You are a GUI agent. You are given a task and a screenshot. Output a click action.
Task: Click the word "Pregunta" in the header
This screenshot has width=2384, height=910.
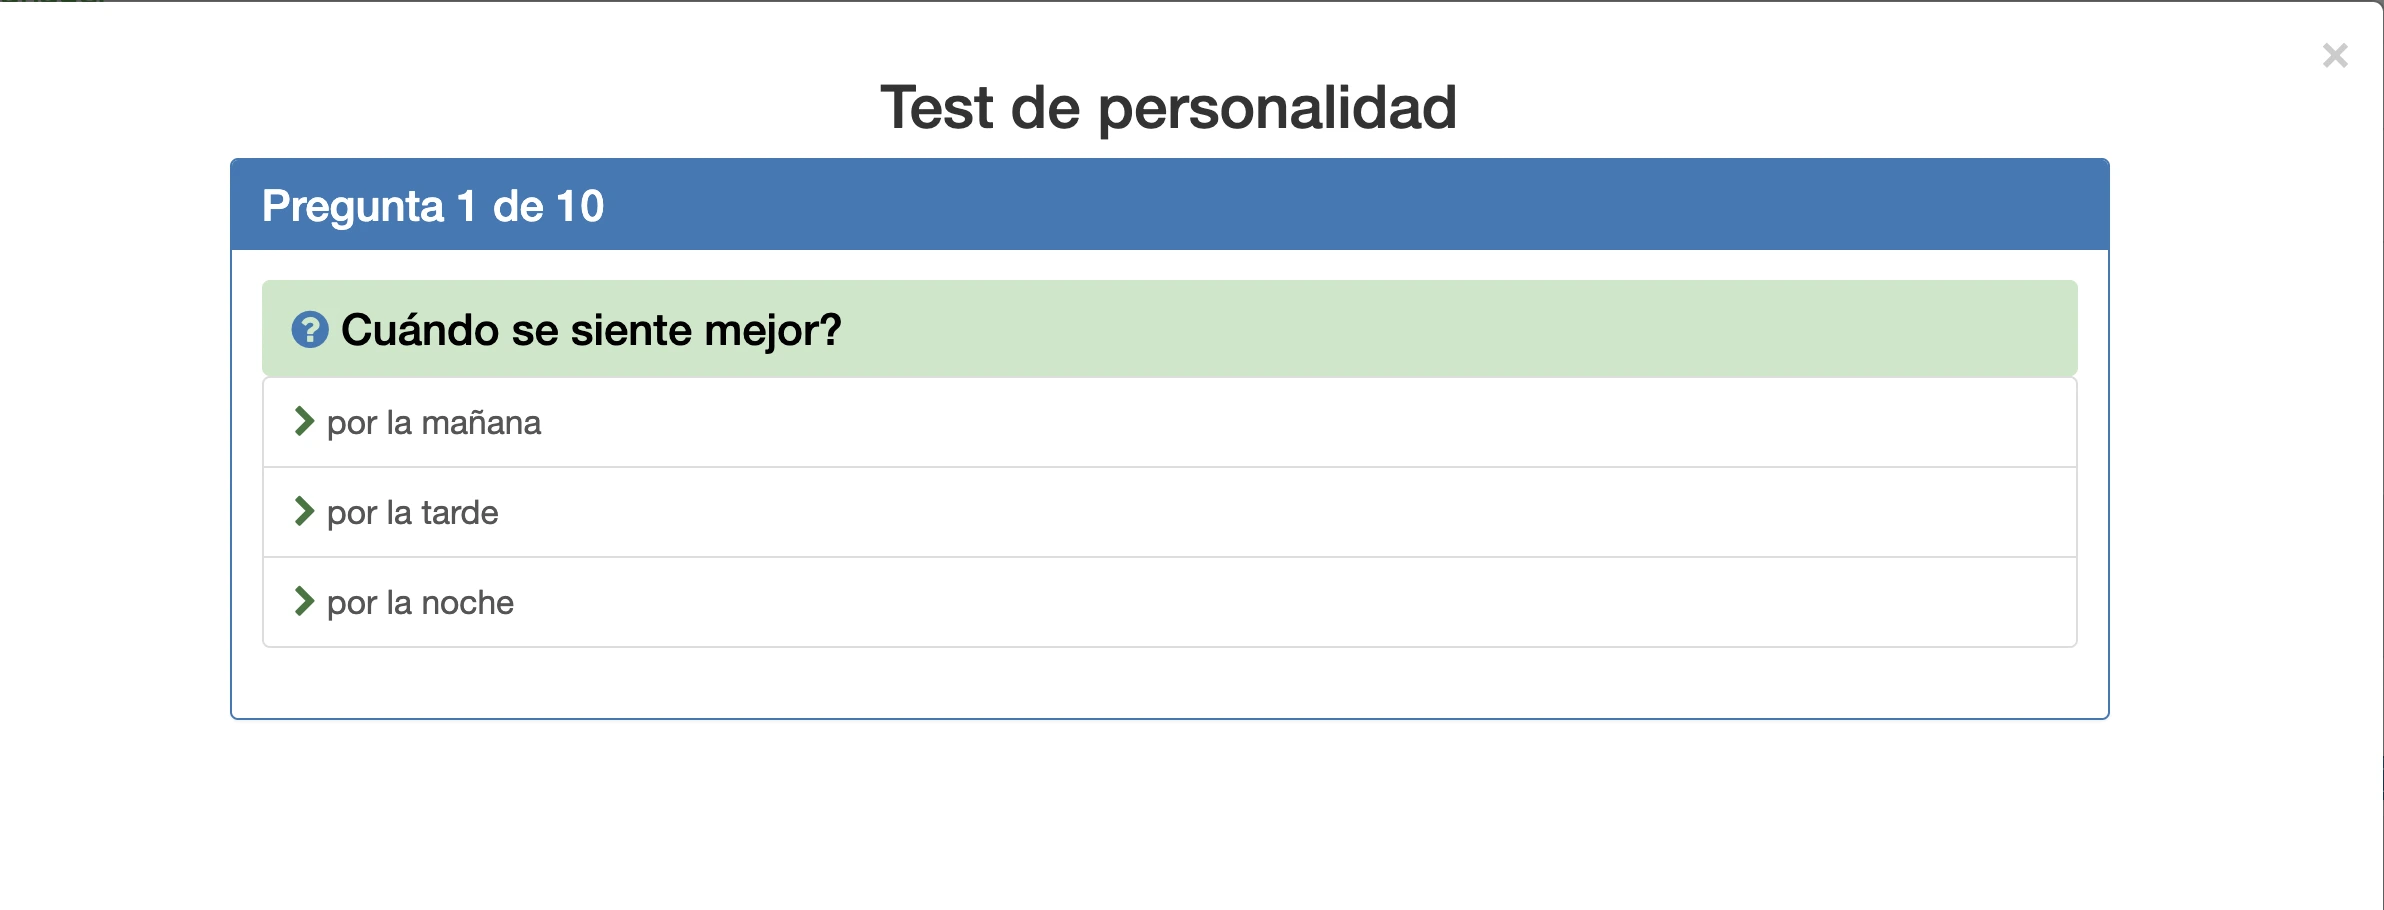pyautogui.click(x=352, y=207)
